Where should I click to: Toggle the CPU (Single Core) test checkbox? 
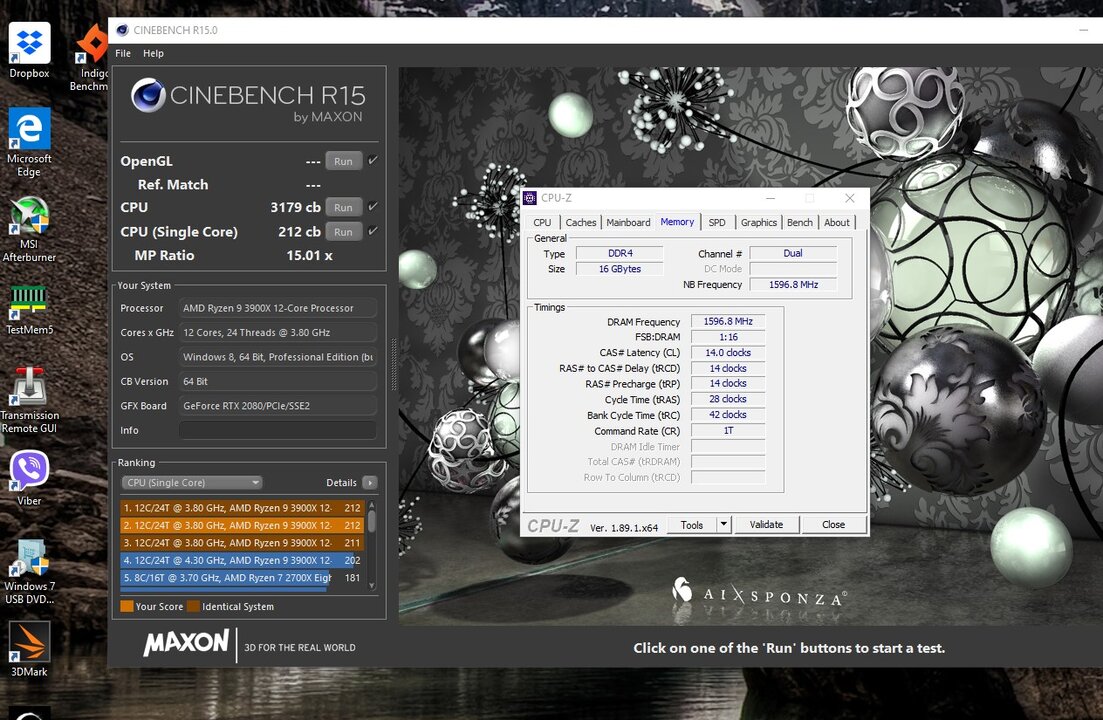coord(373,231)
